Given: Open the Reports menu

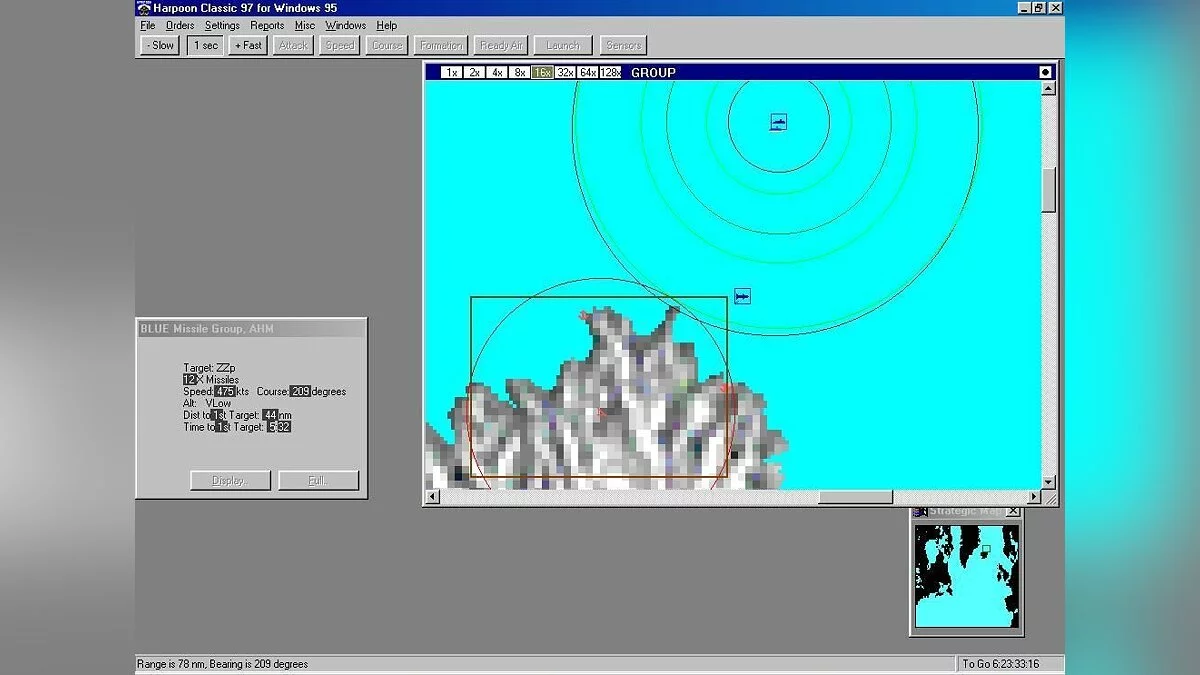Looking at the screenshot, I should coord(267,25).
